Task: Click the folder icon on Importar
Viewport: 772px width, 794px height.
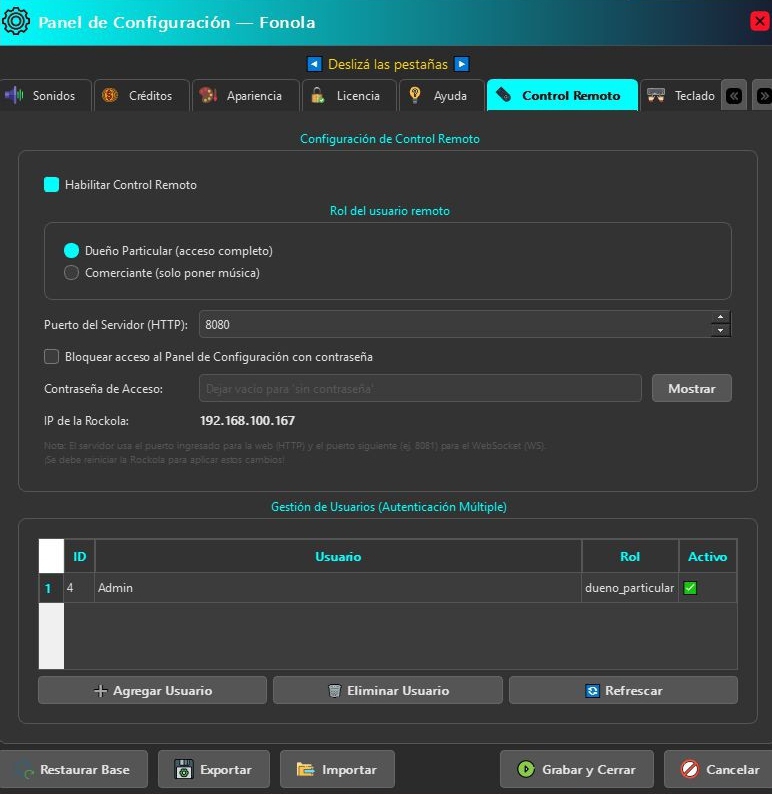Action: point(305,770)
